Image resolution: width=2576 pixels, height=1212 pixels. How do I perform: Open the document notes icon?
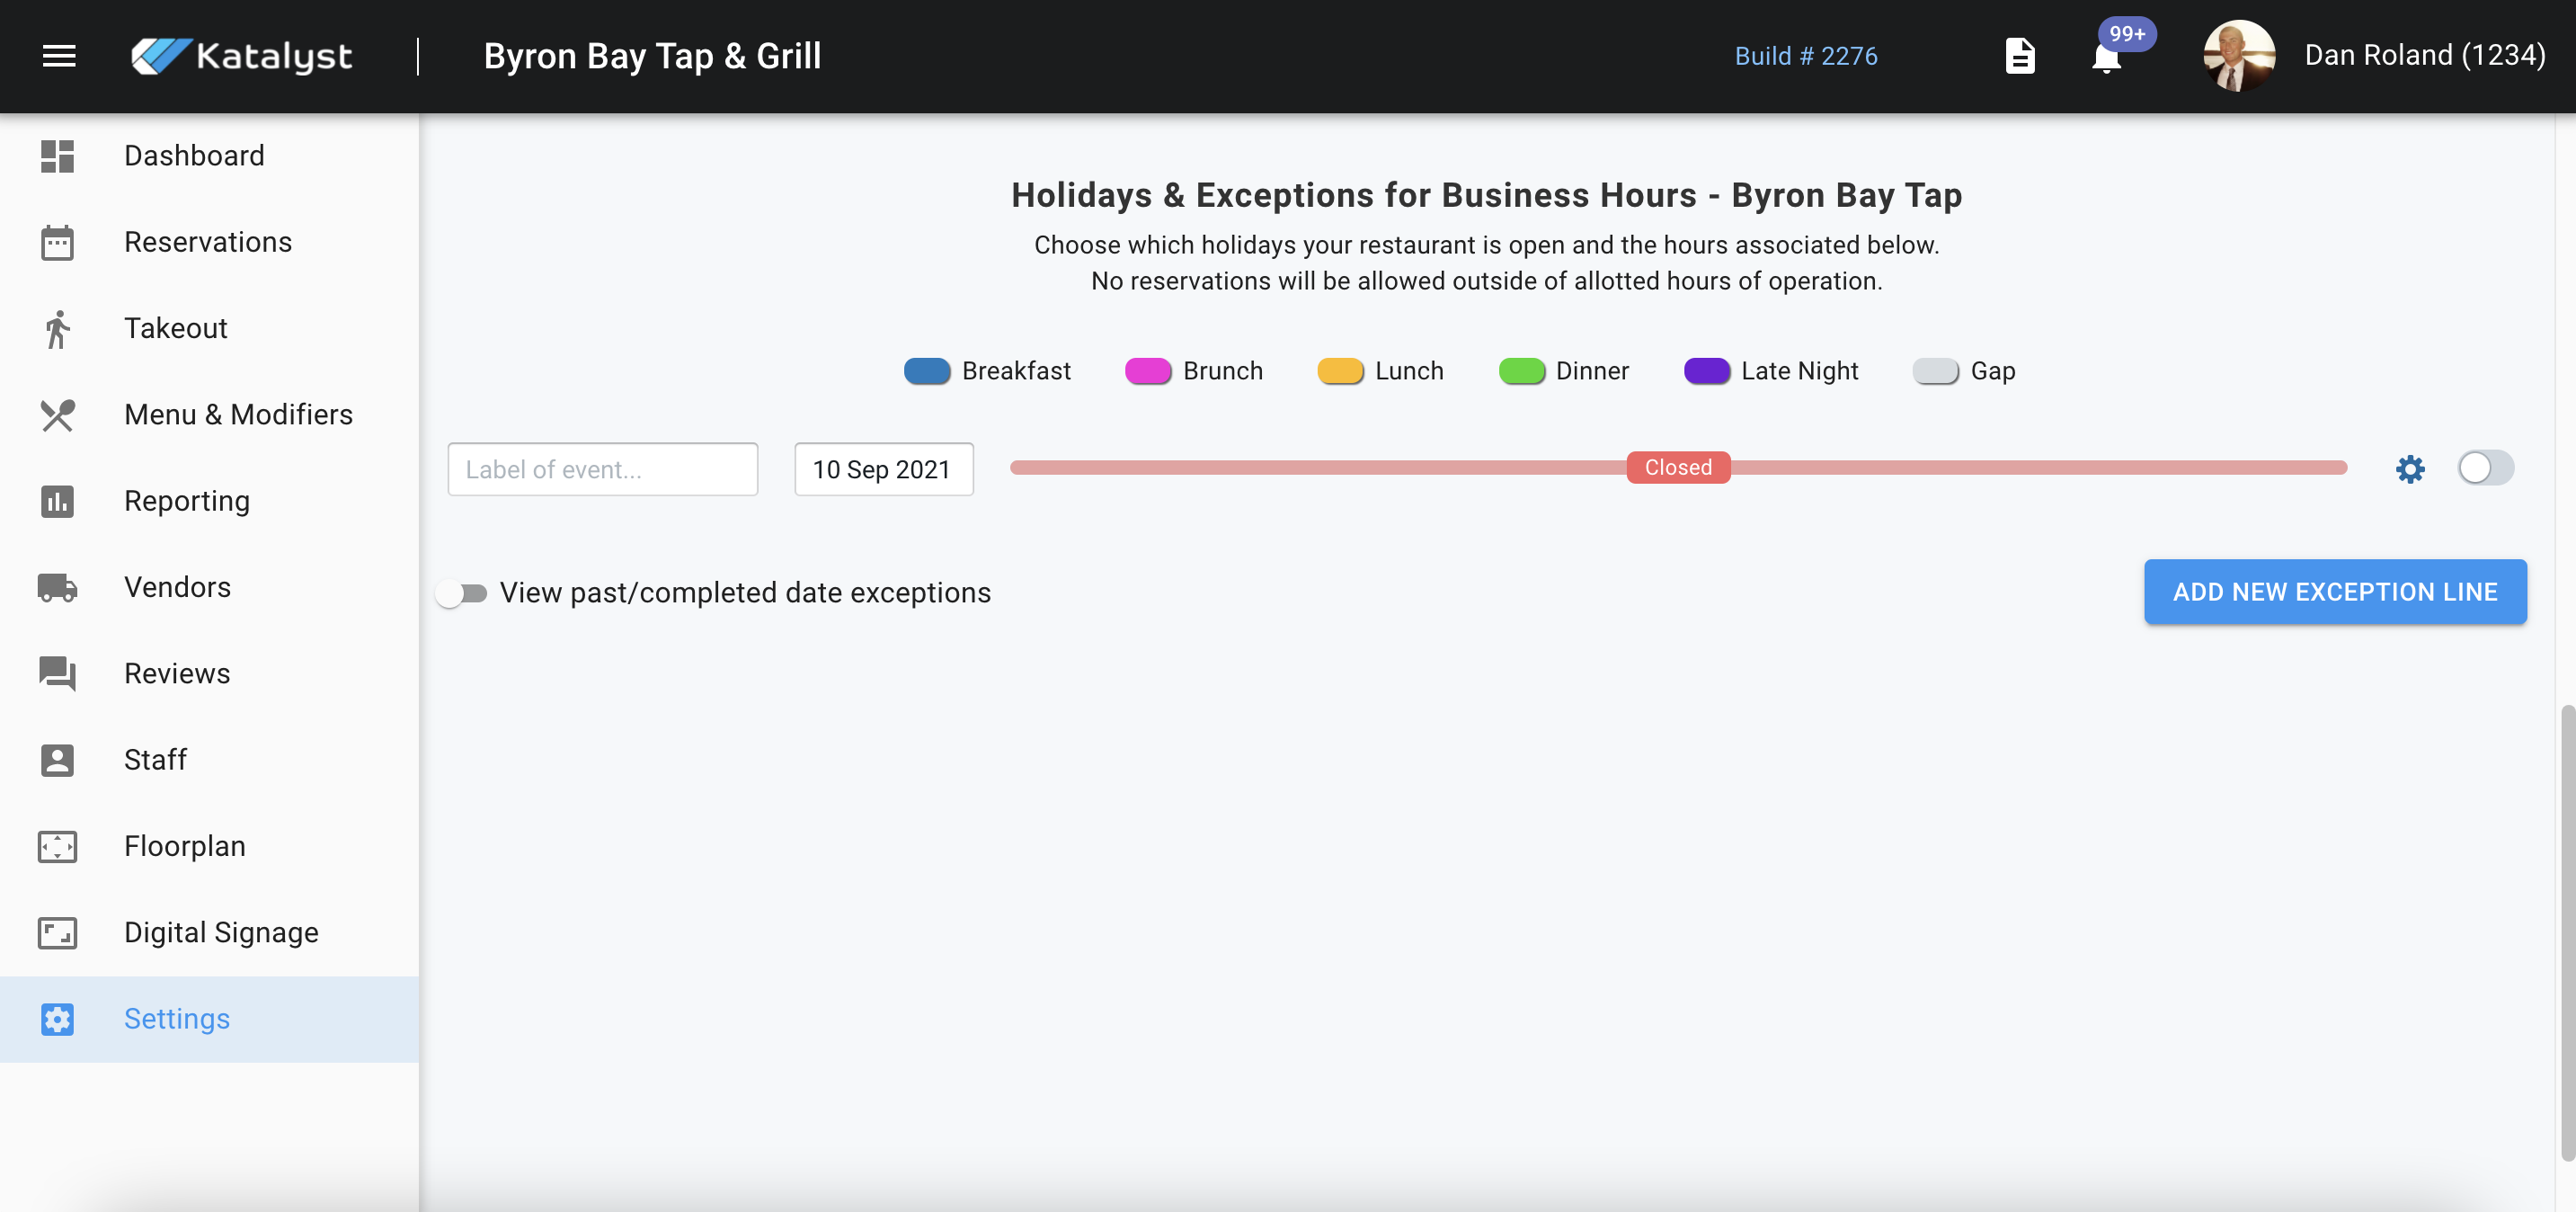(2020, 56)
